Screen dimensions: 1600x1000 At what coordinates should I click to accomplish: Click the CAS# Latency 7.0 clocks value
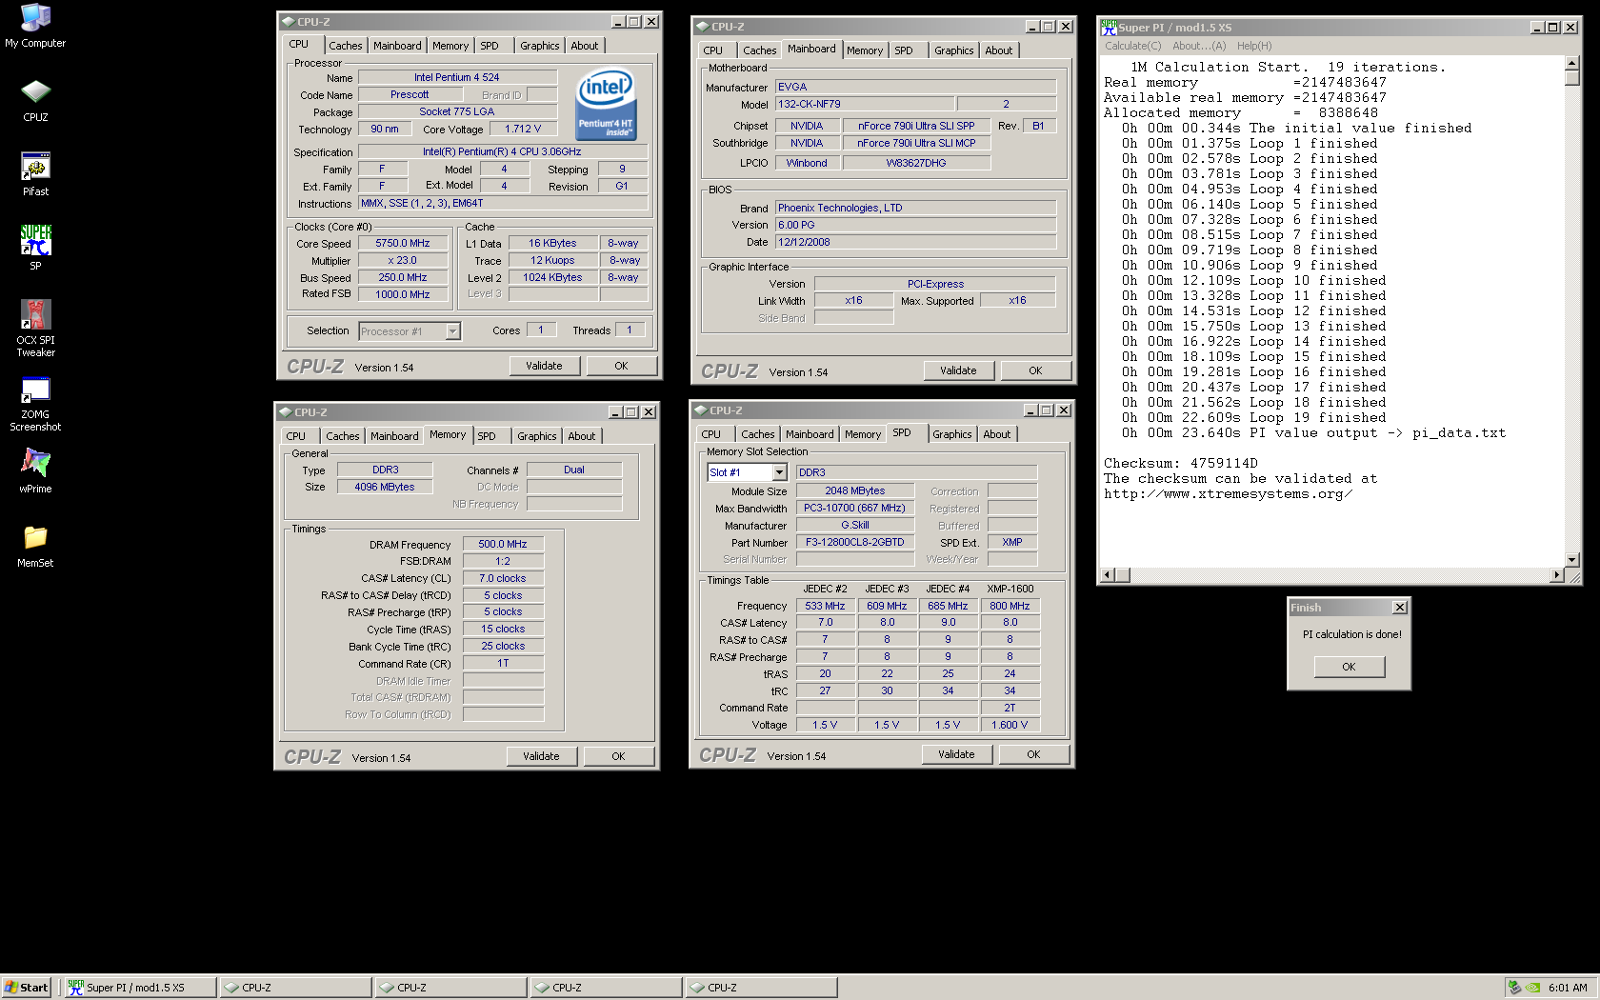coord(502,578)
